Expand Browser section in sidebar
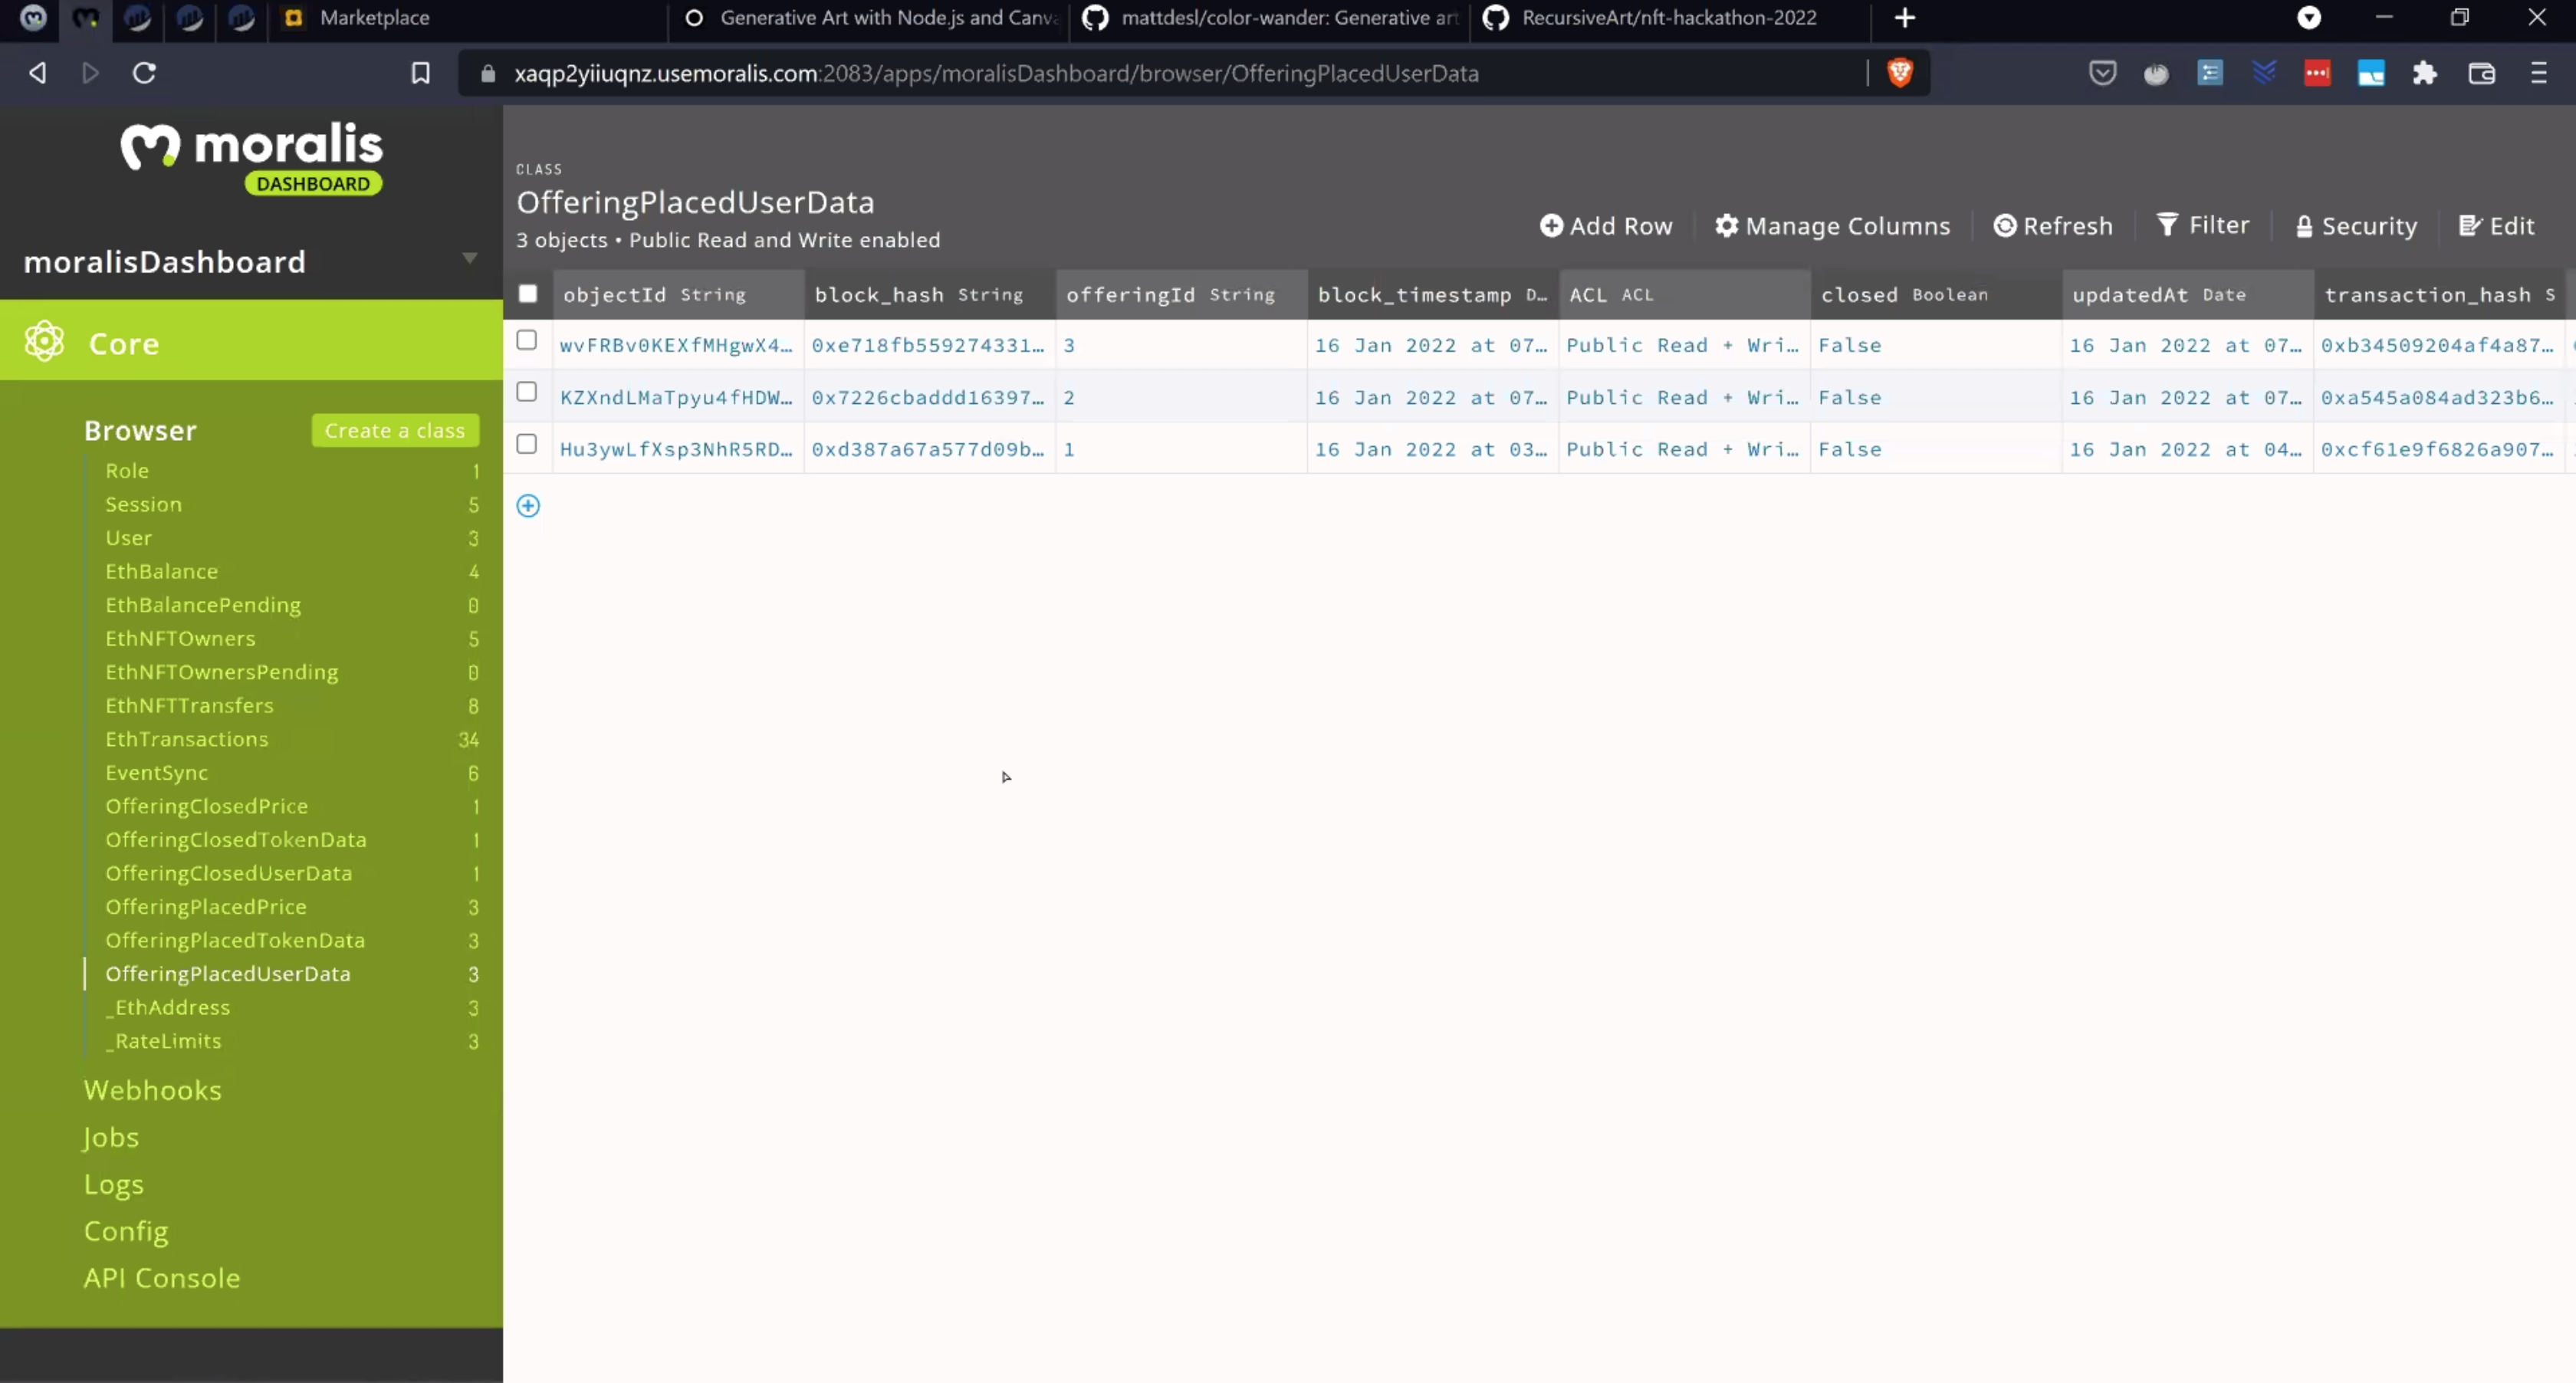The width and height of the screenshot is (2576, 1383). (140, 429)
